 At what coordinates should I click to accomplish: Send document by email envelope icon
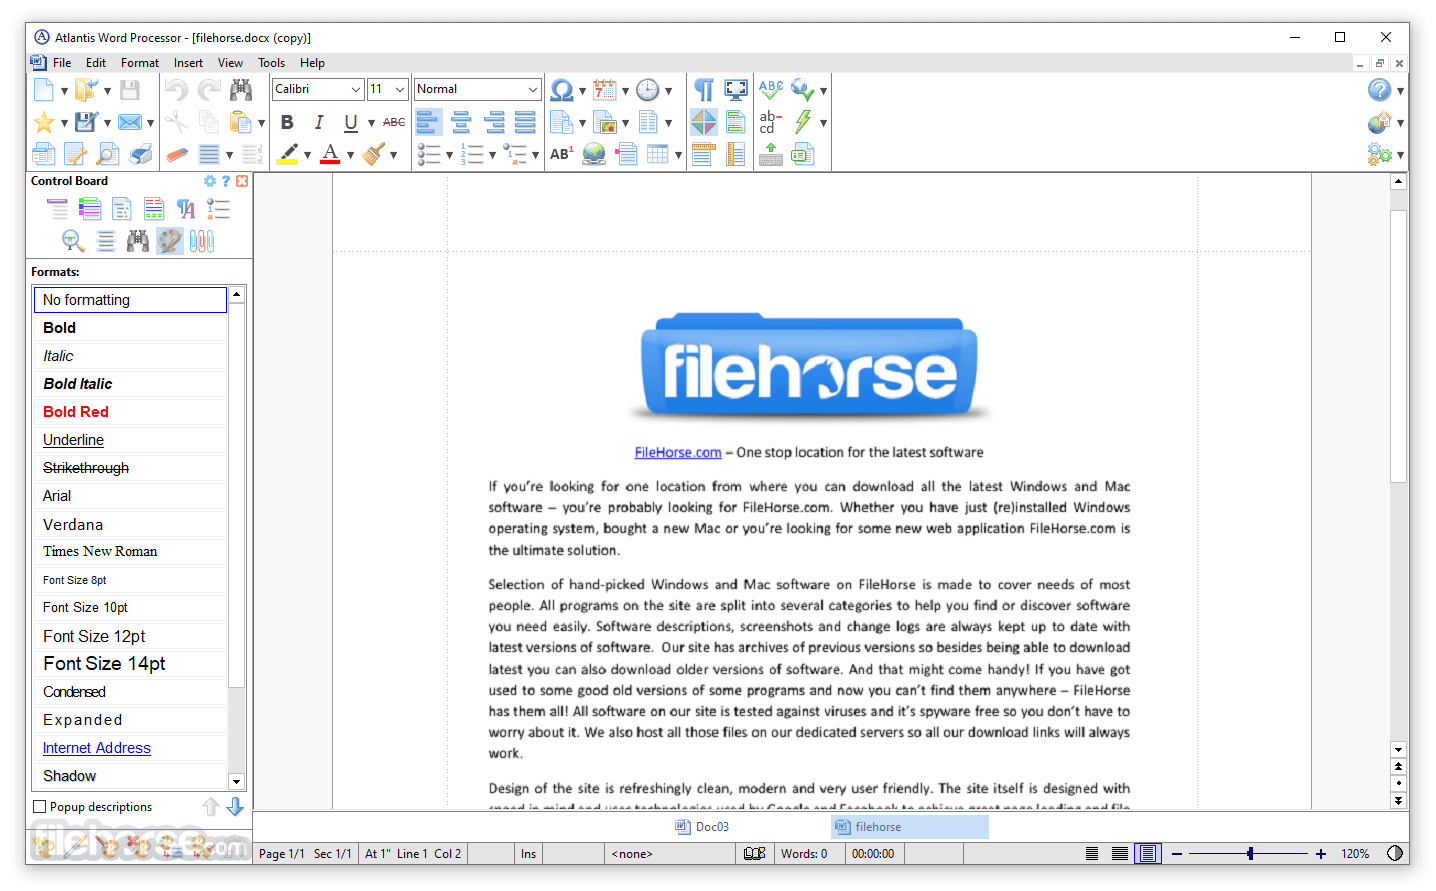click(x=129, y=122)
